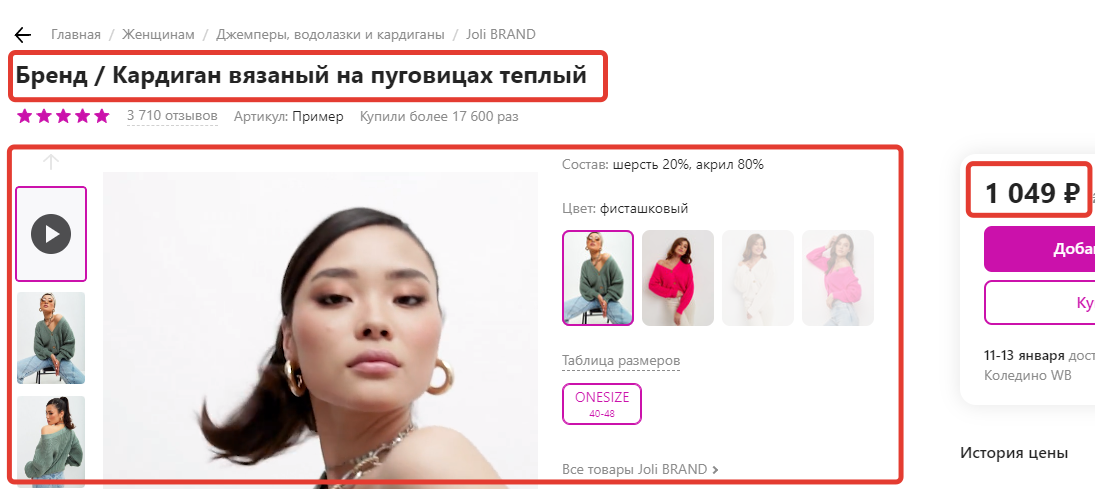Viewport: 1095px width, 489px height.
Task: Choose the light pink color variant
Action: point(838,278)
